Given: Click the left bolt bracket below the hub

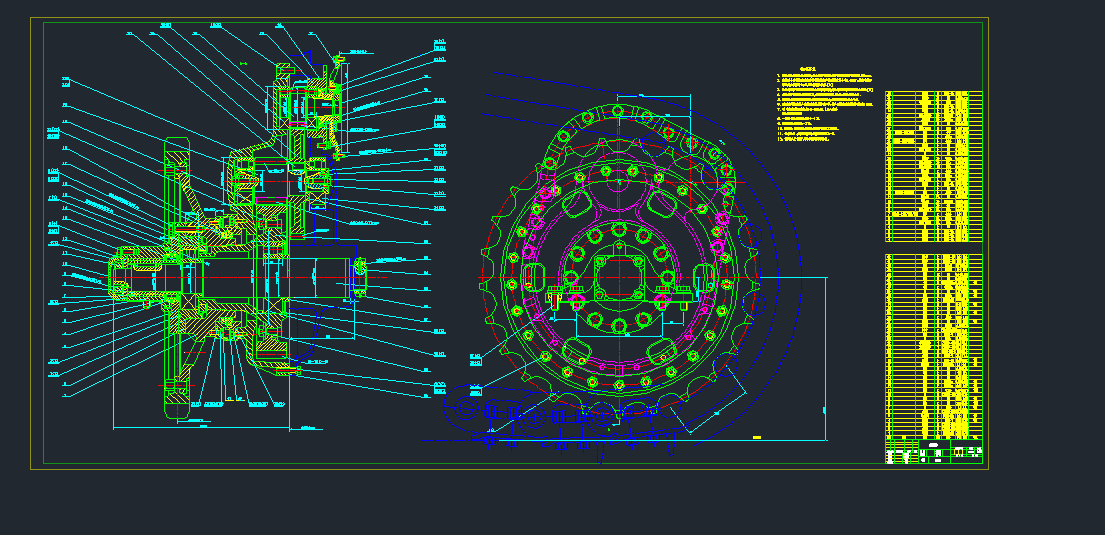Looking at the screenshot, I should coord(556,298).
